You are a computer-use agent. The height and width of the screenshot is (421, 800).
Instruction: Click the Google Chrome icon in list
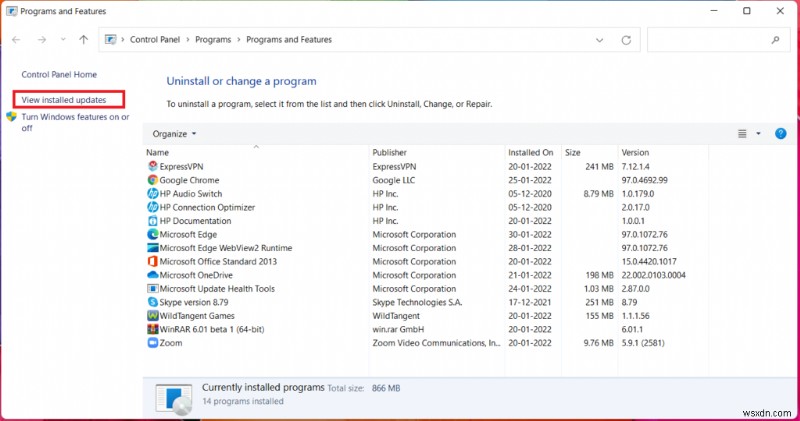point(153,180)
